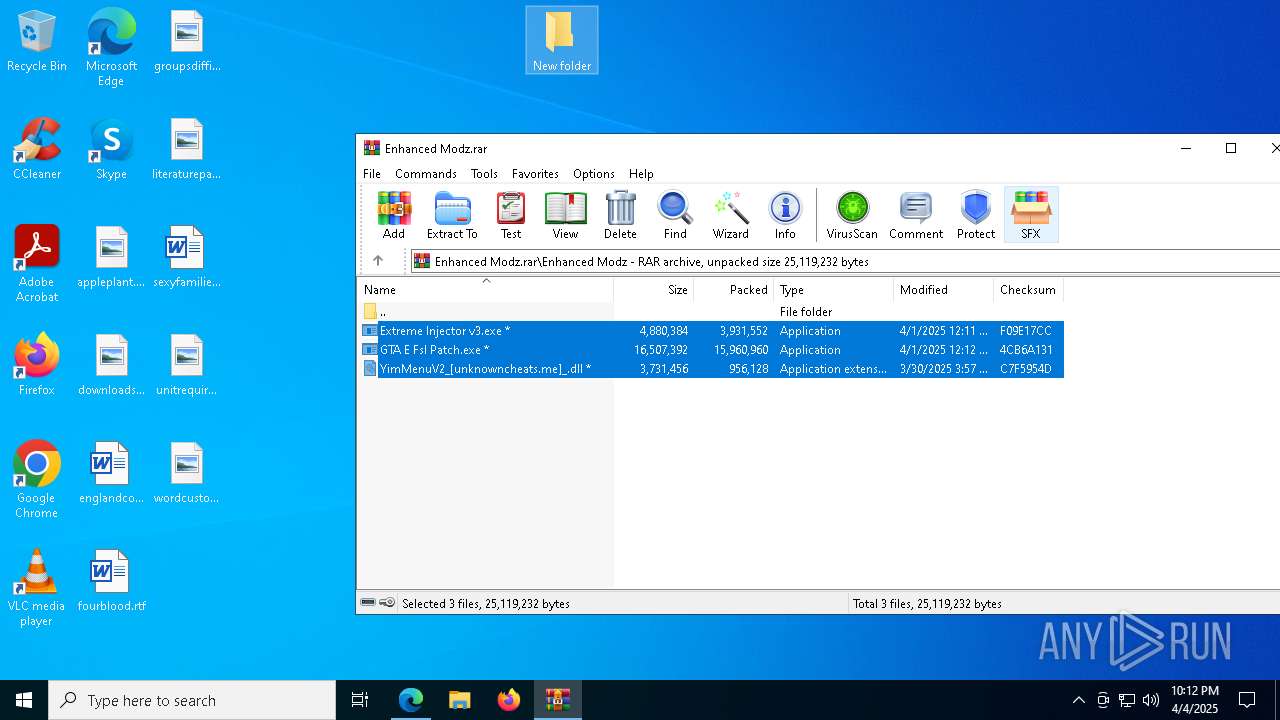Select the literaturepa... desktop file
The image size is (1280, 720).
pyautogui.click(x=187, y=149)
